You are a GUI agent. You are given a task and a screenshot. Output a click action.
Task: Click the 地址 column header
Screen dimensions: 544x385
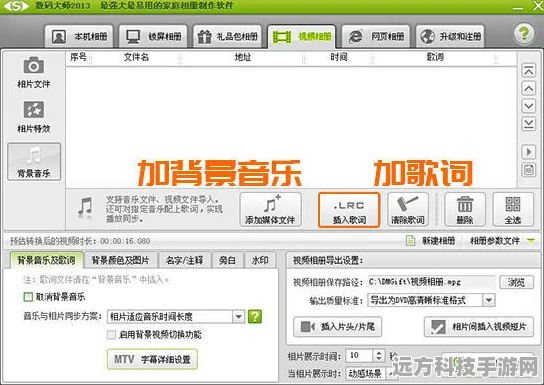tap(243, 57)
